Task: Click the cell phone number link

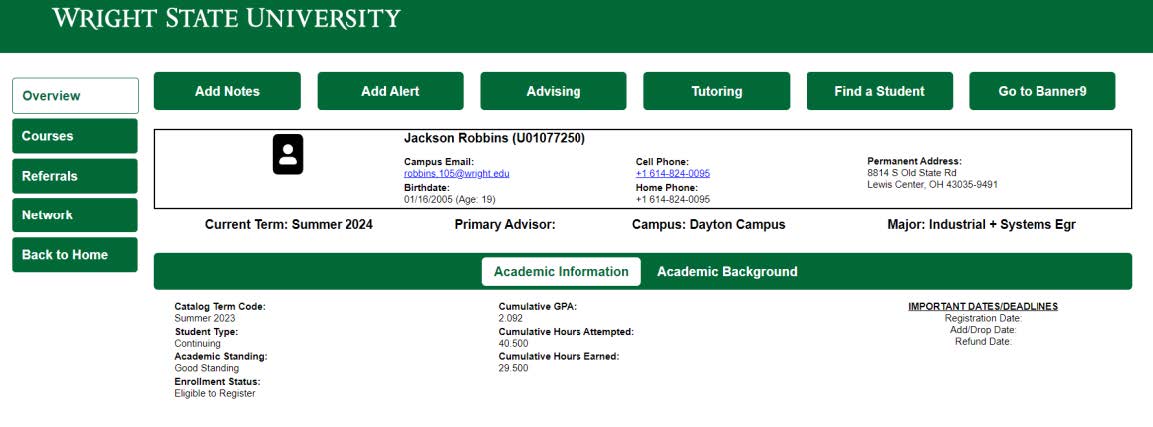Action: coord(672,173)
